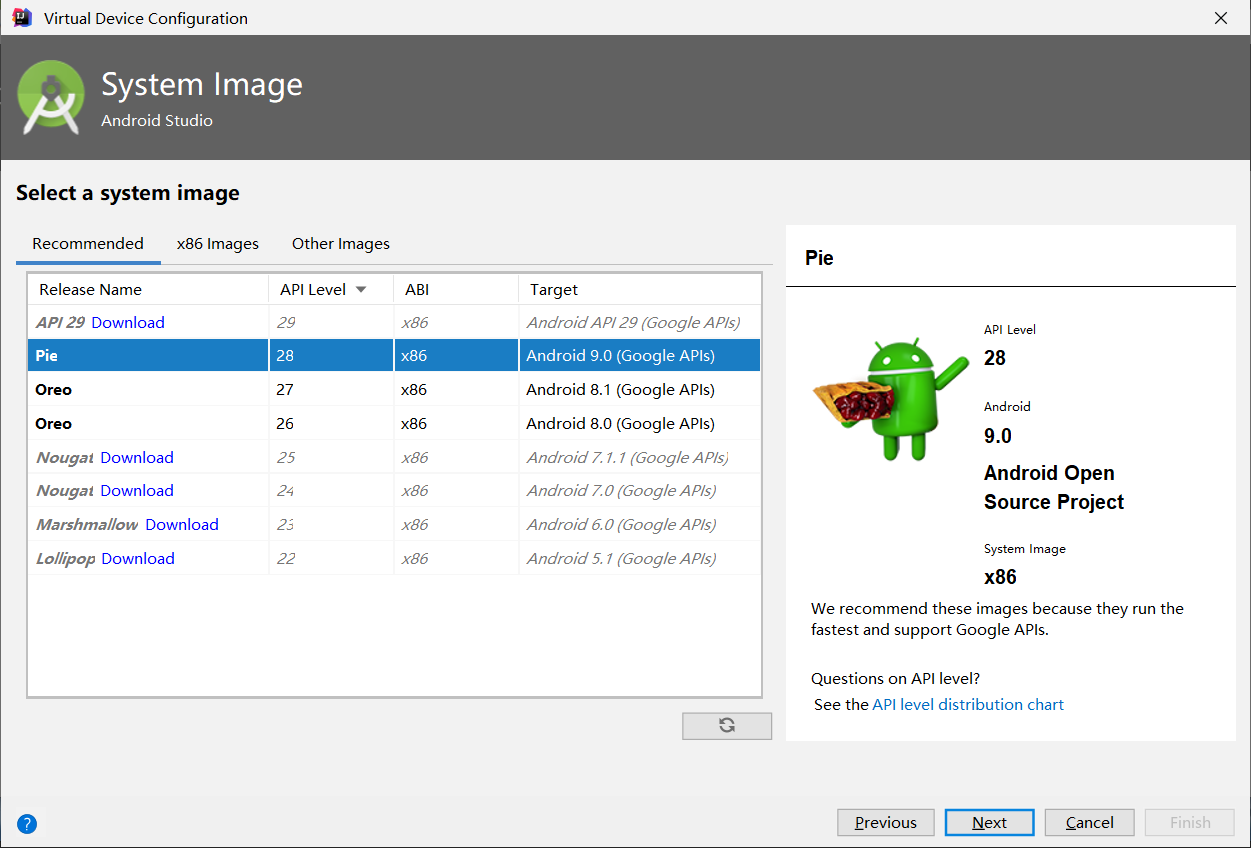
Task: Download the Nougat API 24 image
Action: [137, 490]
